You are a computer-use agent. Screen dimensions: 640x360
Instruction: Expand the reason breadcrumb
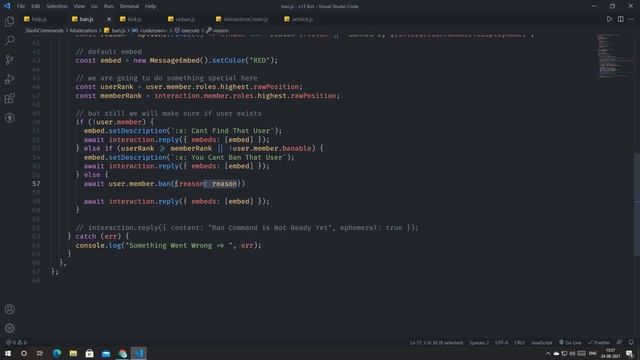pyautogui.click(x=217, y=31)
